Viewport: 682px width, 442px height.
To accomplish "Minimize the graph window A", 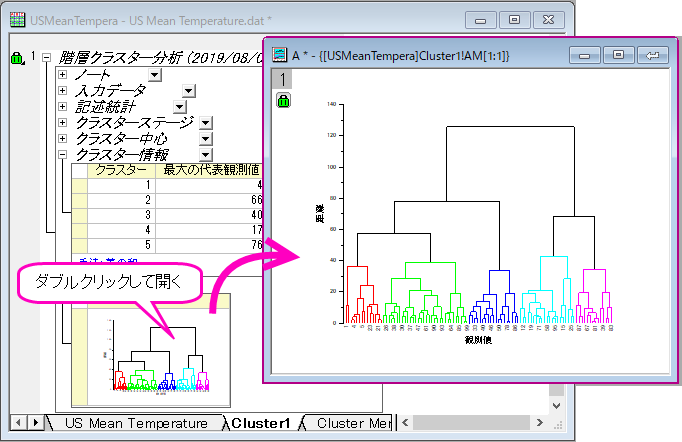I will (585, 56).
